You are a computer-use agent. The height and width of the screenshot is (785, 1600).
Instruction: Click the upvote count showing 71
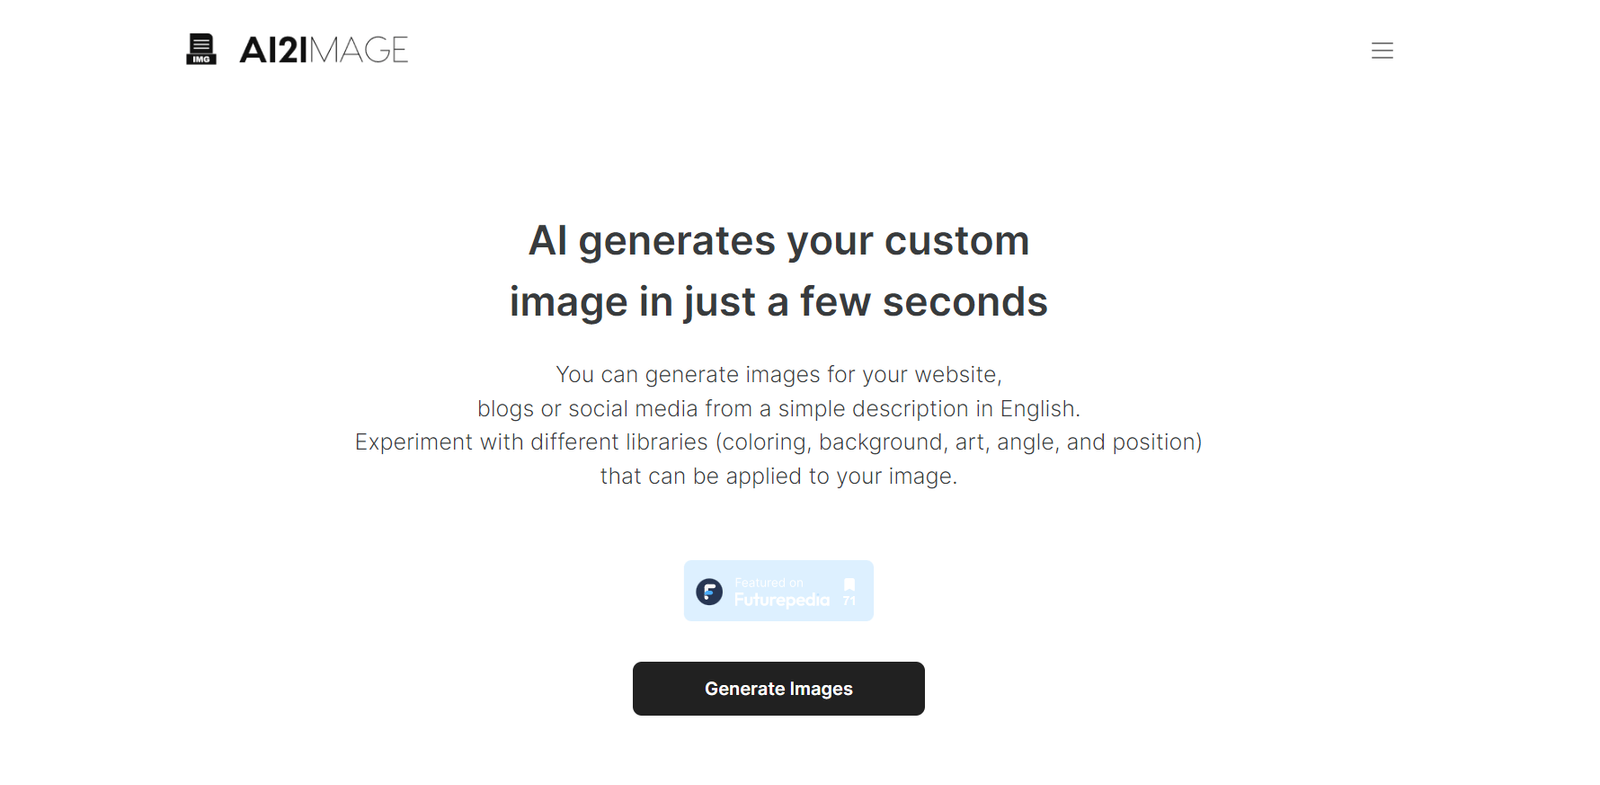click(848, 600)
